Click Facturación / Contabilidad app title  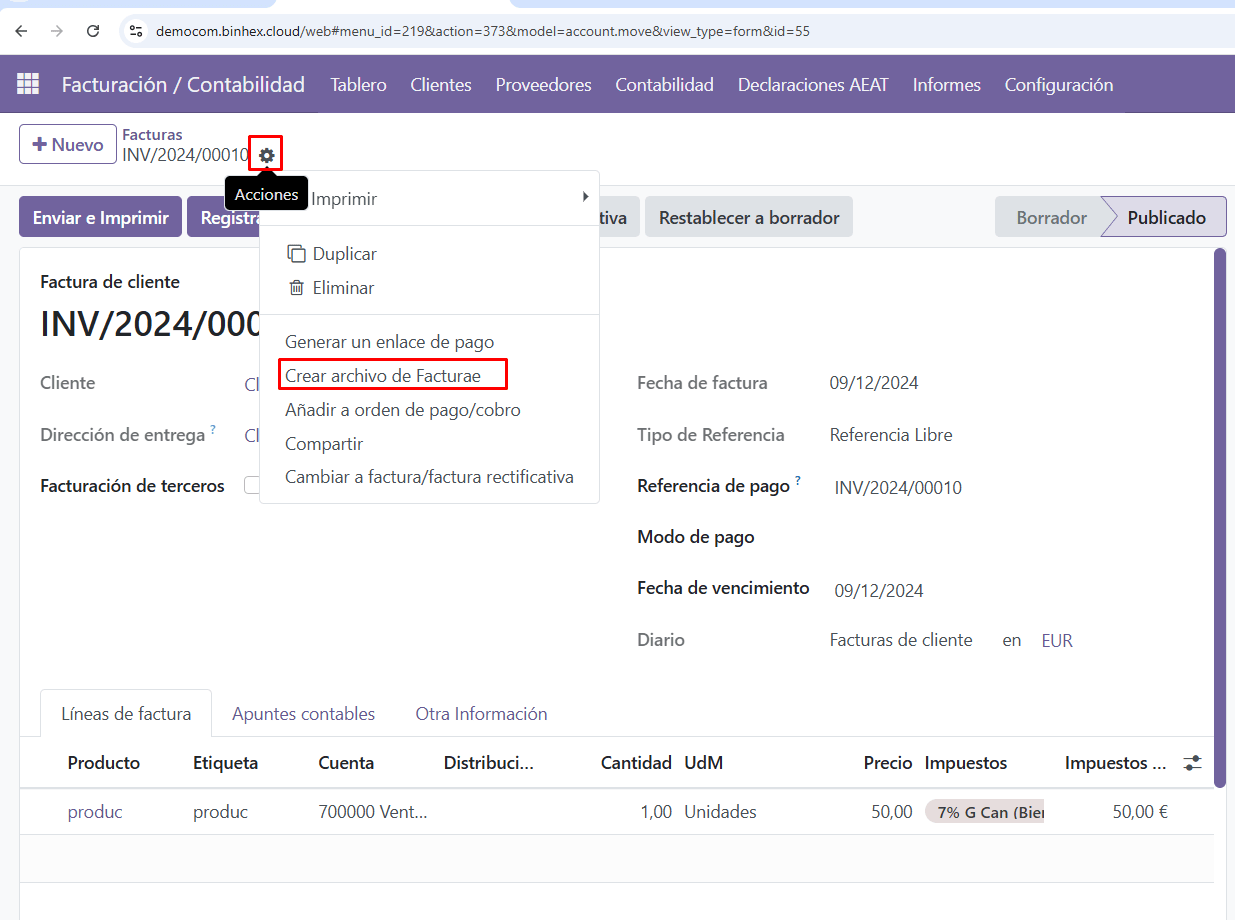[183, 85]
